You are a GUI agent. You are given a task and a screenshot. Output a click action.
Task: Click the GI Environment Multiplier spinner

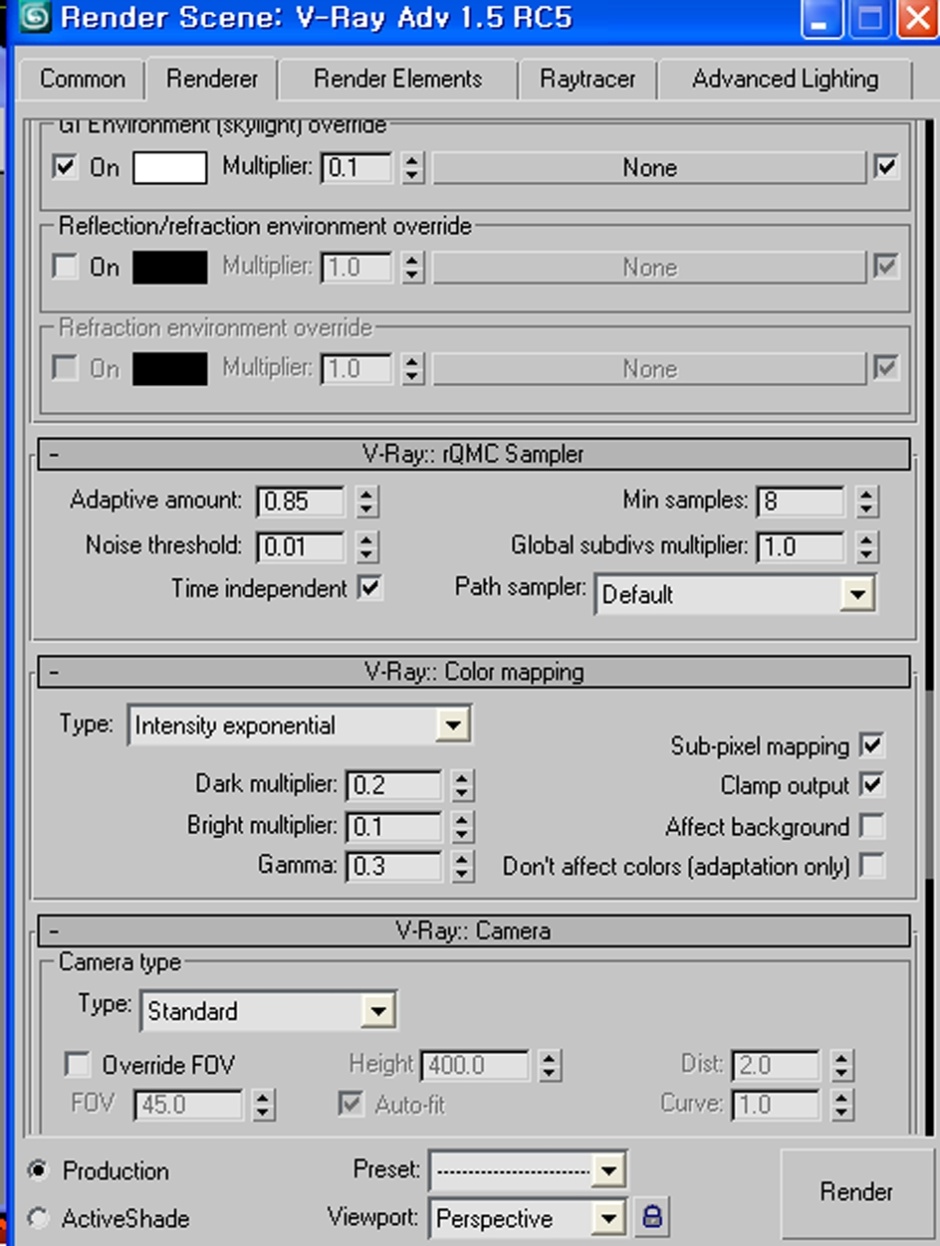tap(412, 168)
